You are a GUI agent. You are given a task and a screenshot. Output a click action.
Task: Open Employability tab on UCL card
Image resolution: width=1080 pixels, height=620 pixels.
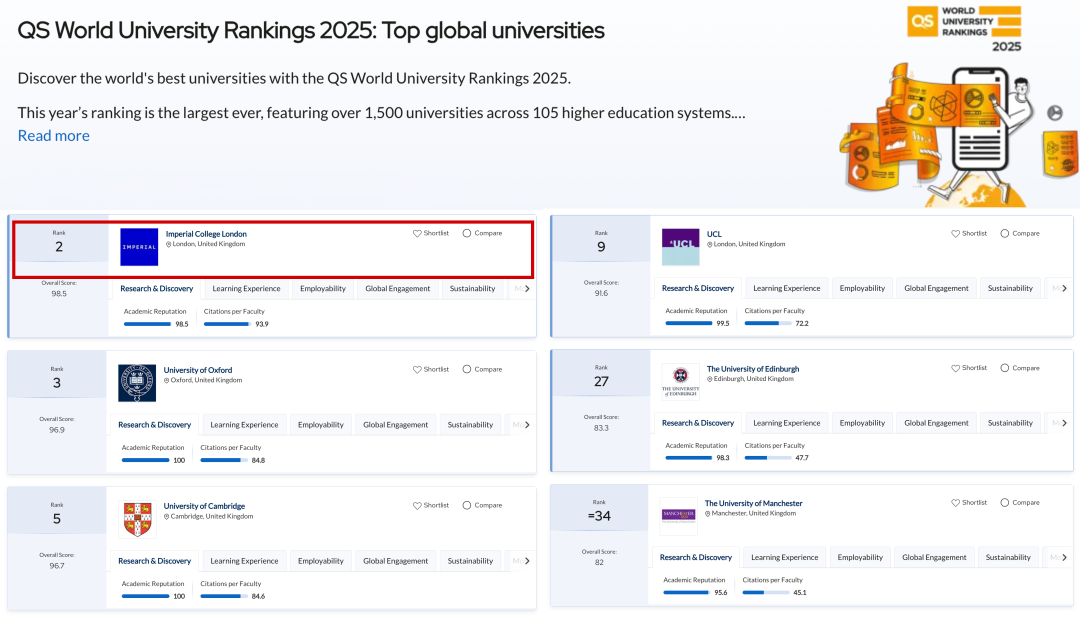[862, 289]
